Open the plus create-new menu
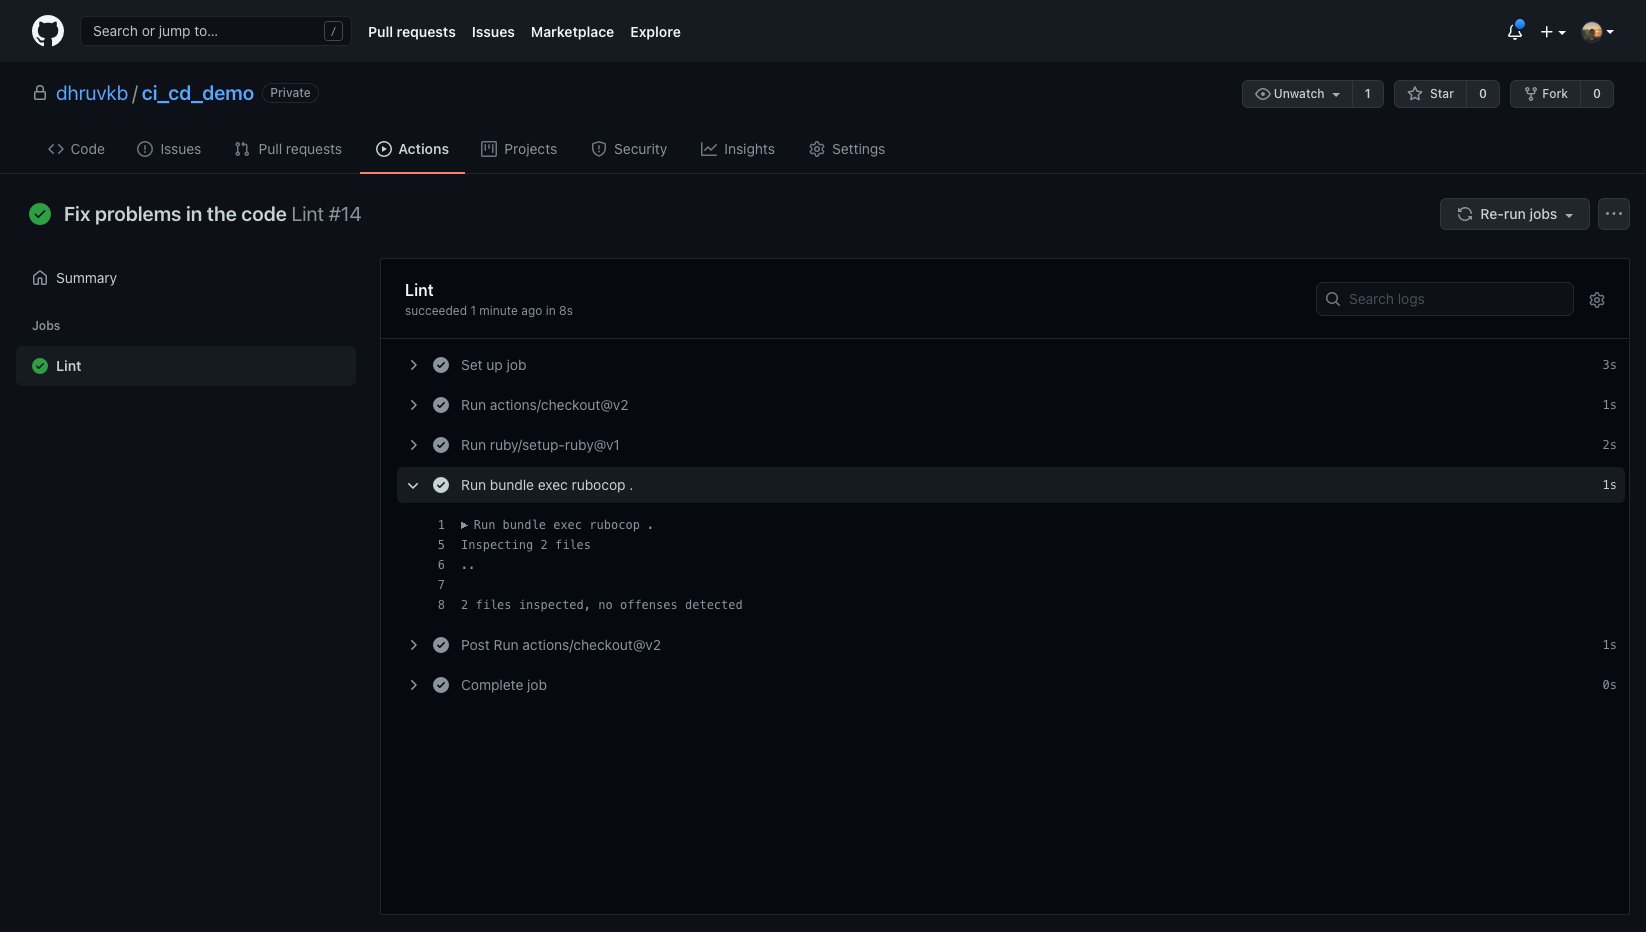1646x932 pixels. (x=1552, y=32)
